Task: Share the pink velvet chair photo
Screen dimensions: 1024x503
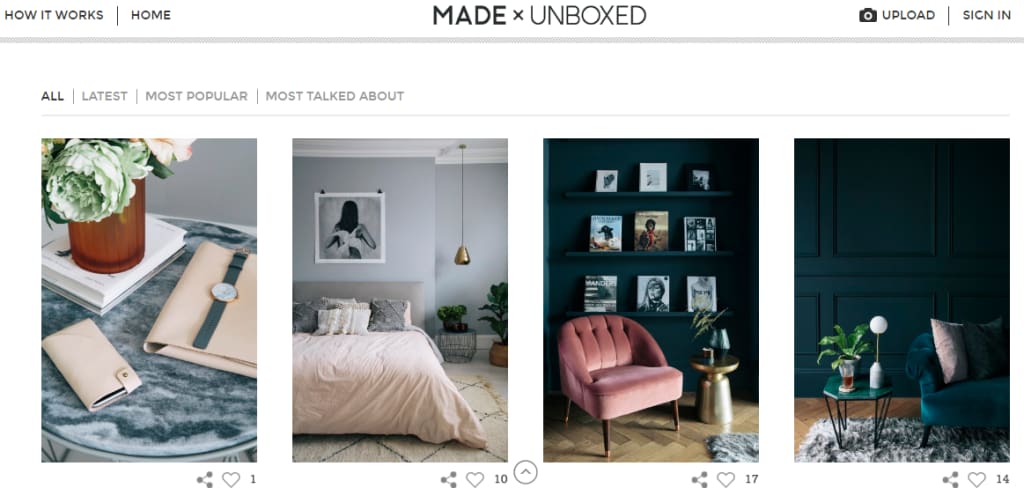Action: pos(699,480)
